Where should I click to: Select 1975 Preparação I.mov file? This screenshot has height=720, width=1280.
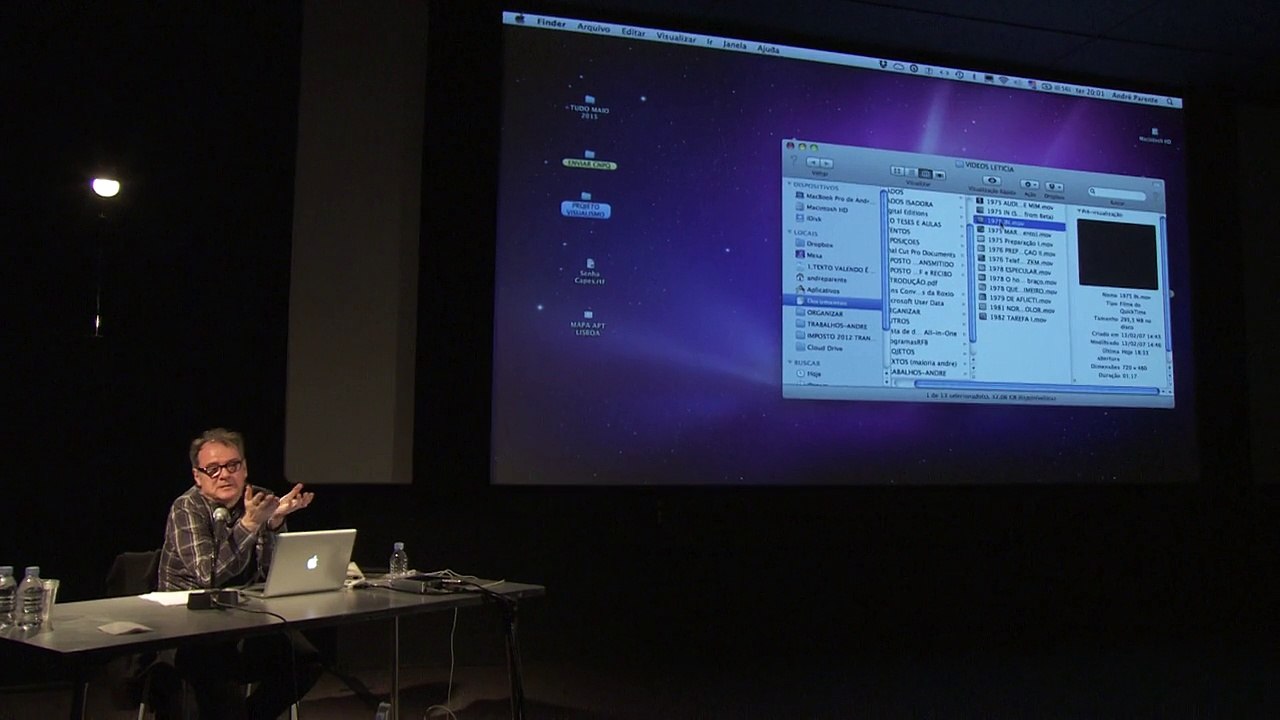(x=1016, y=240)
